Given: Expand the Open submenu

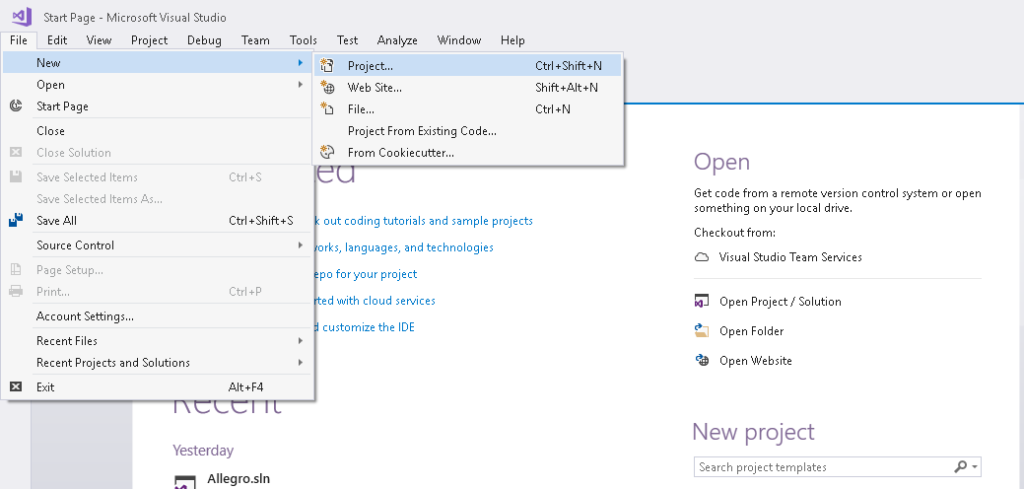Looking at the screenshot, I should pyautogui.click(x=160, y=85).
